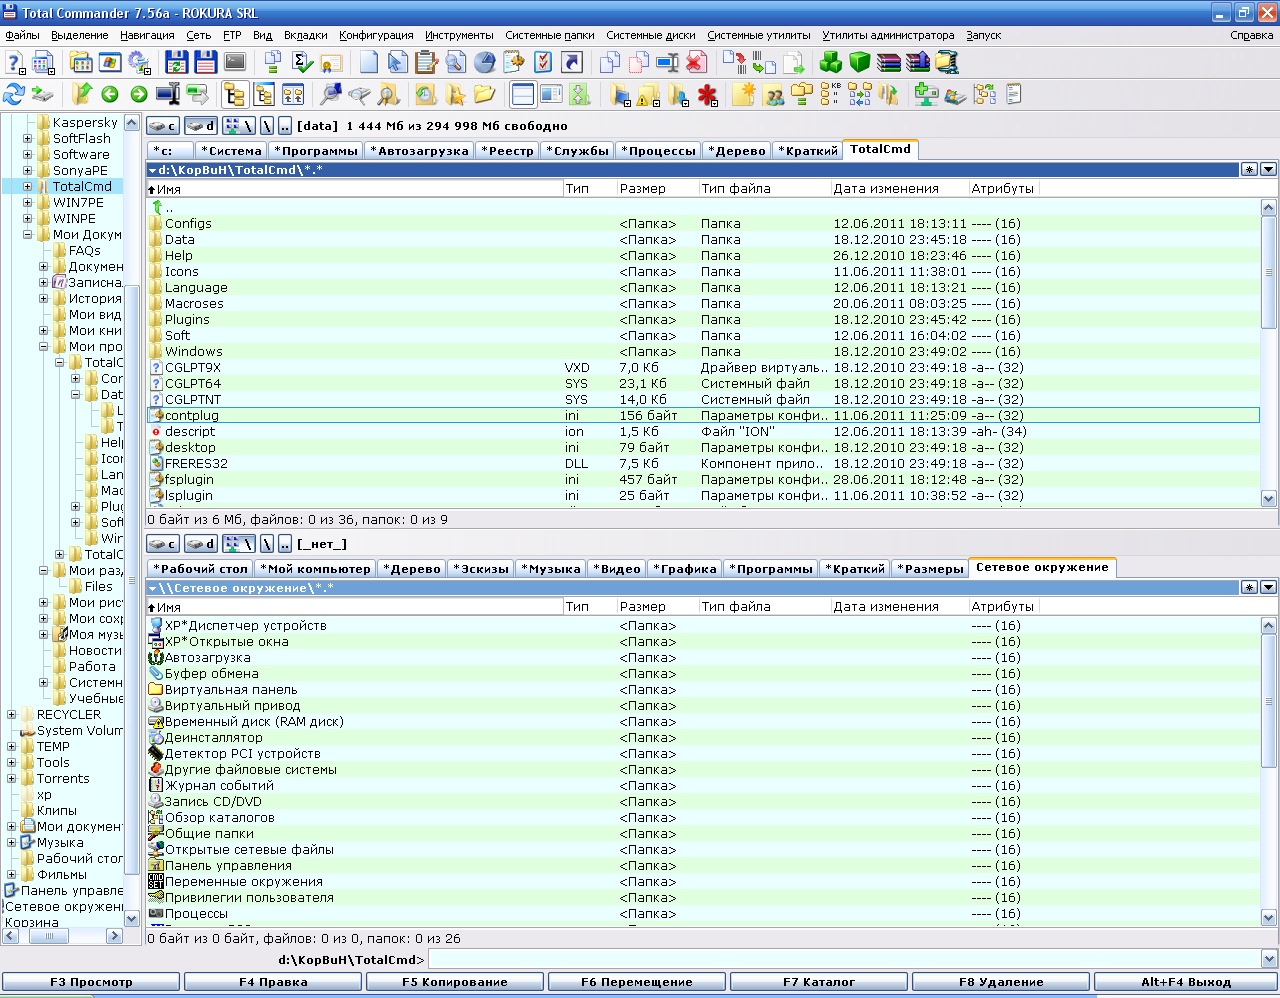Expand the Torrents folder in tree
This screenshot has height=998, width=1280.
click(12, 779)
